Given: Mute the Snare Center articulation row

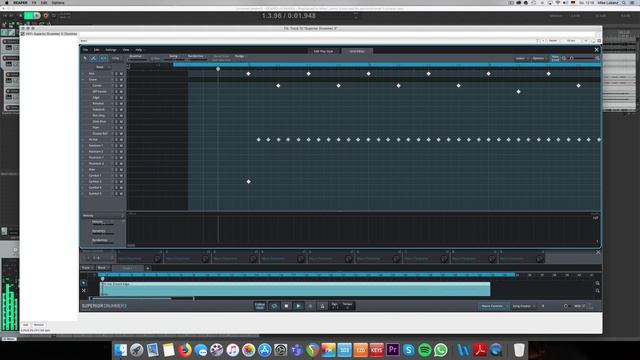Looking at the screenshot, I should pyautogui.click(x=121, y=86).
